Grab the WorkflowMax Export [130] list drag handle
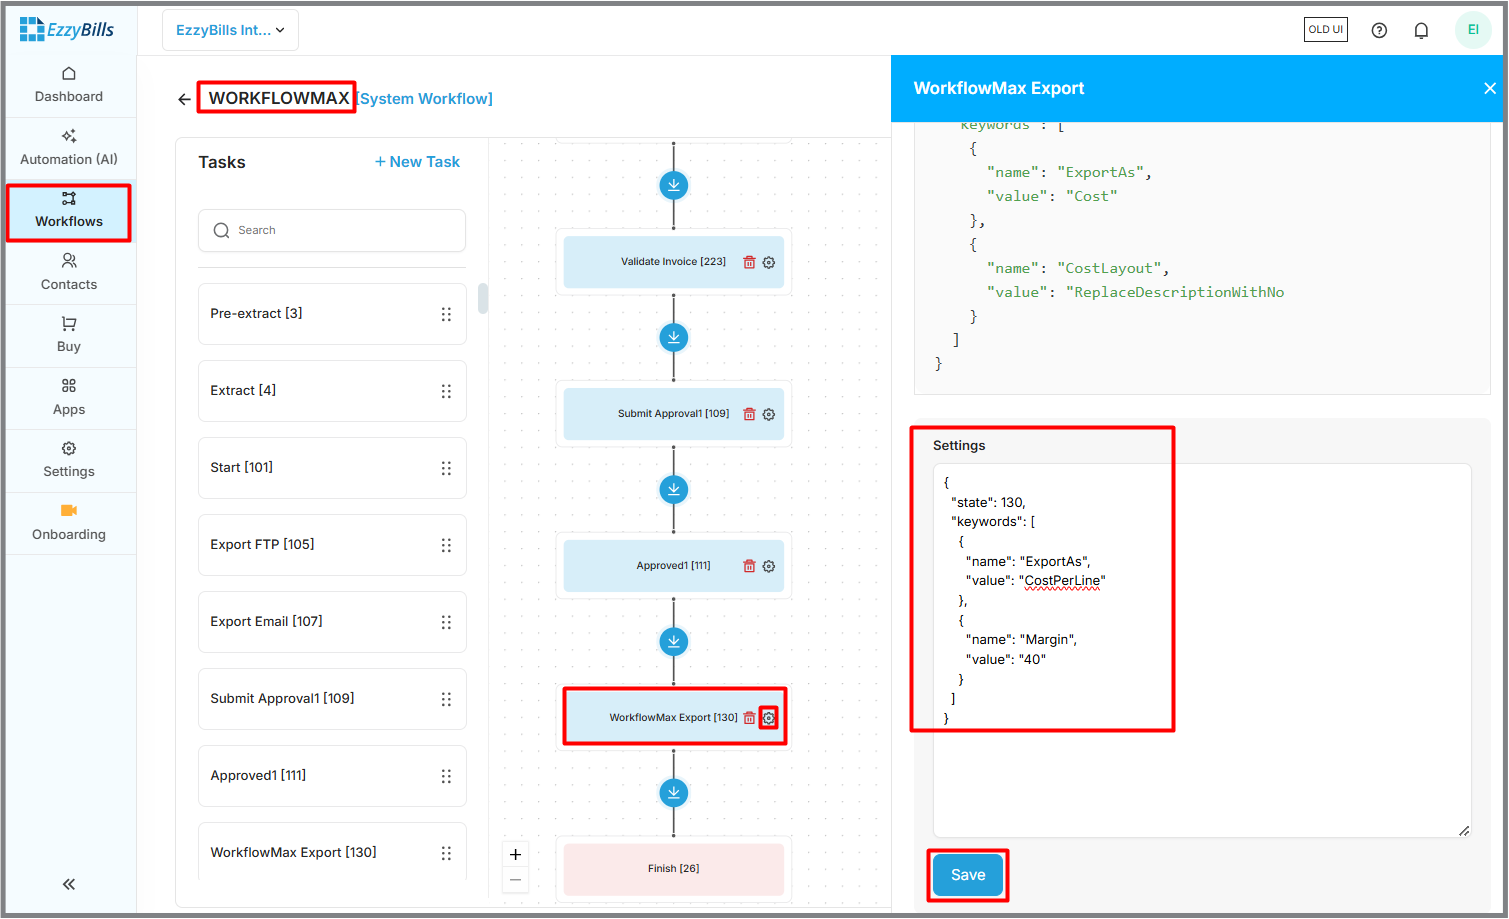Viewport: 1509px width, 919px height. [446, 853]
